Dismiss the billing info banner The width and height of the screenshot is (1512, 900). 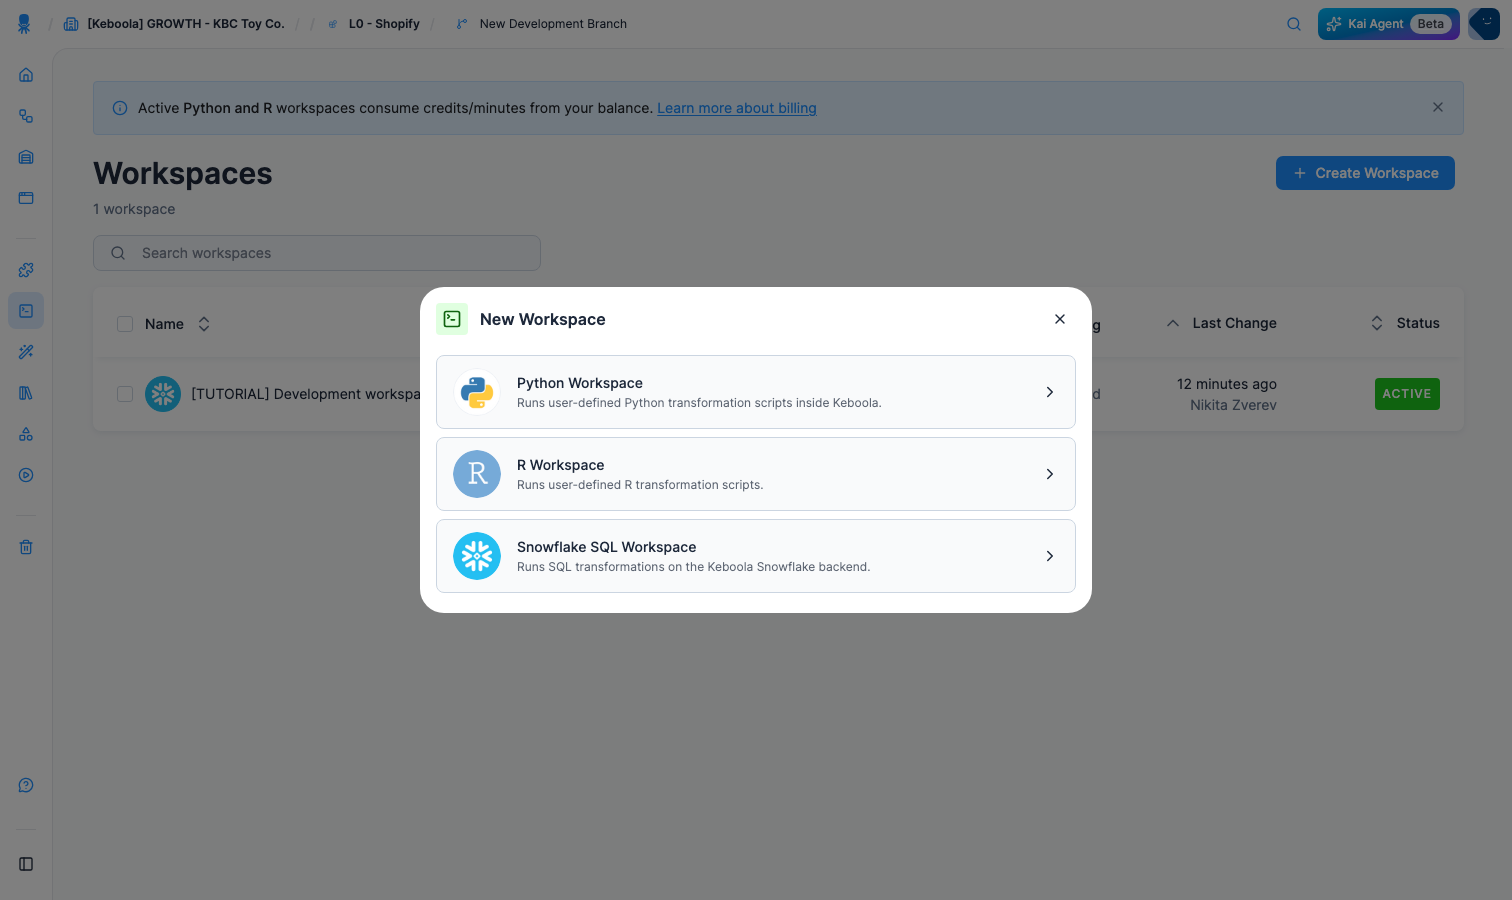click(x=1438, y=107)
